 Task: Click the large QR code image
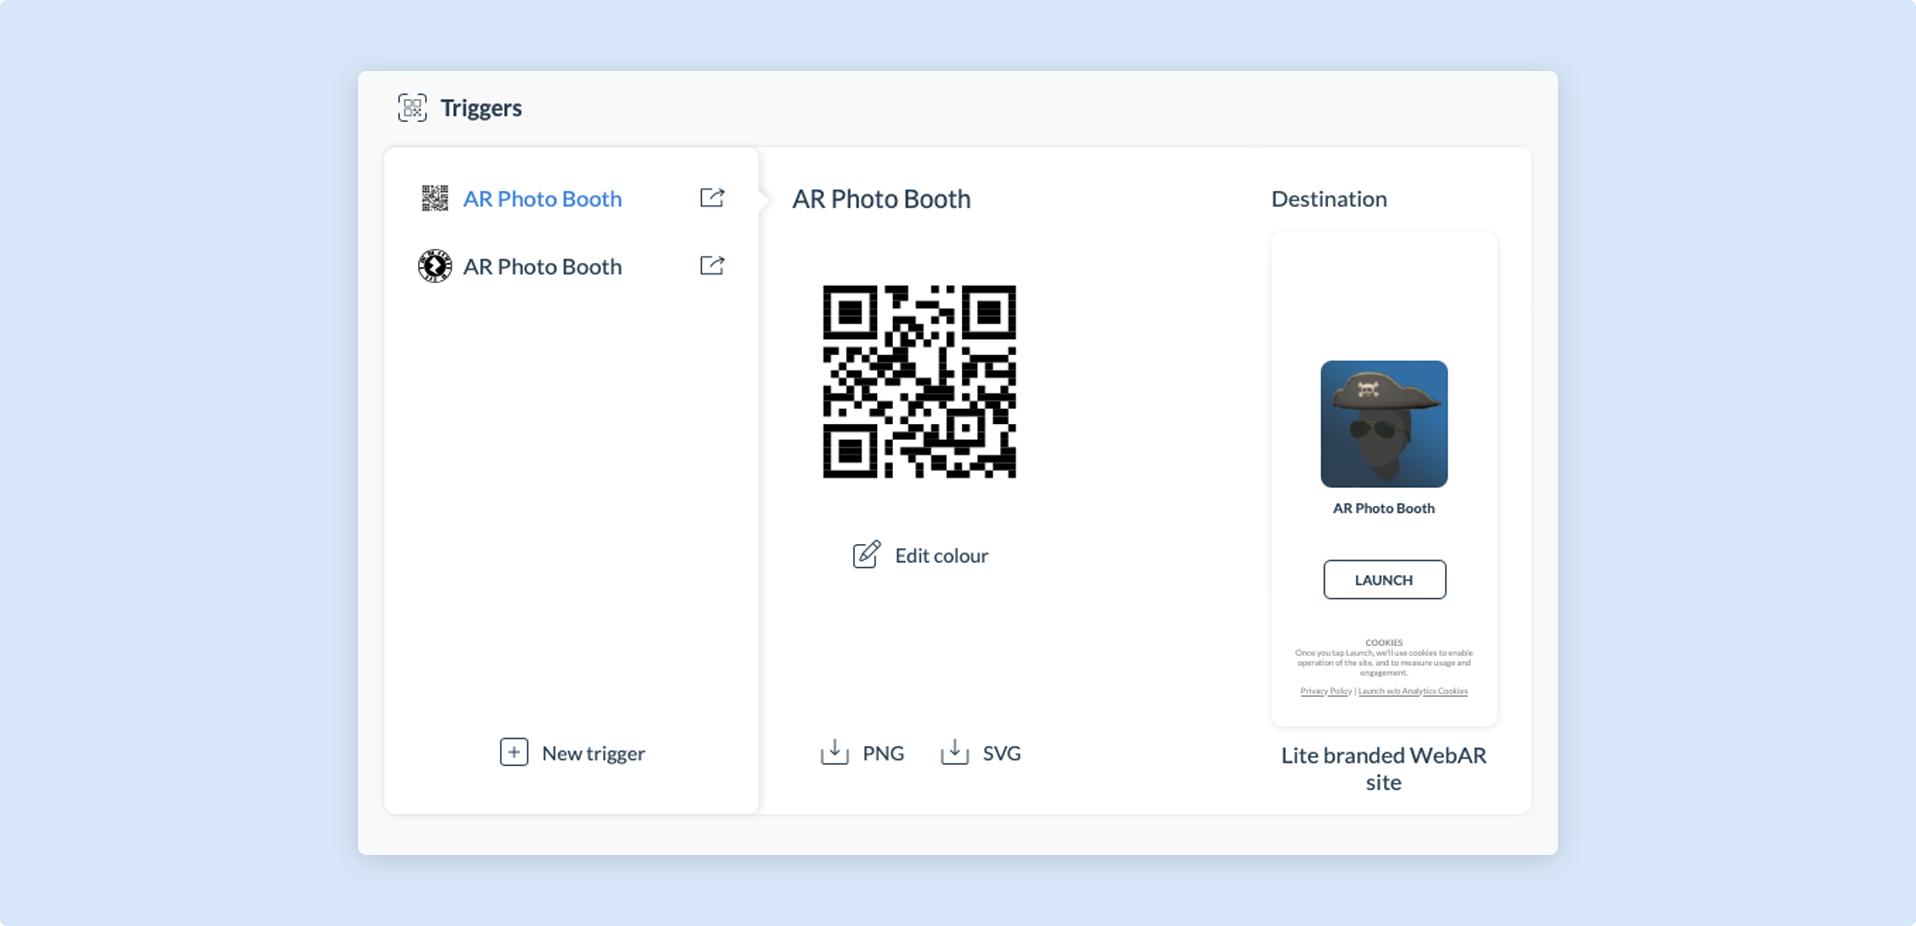[x=919, y=381]
